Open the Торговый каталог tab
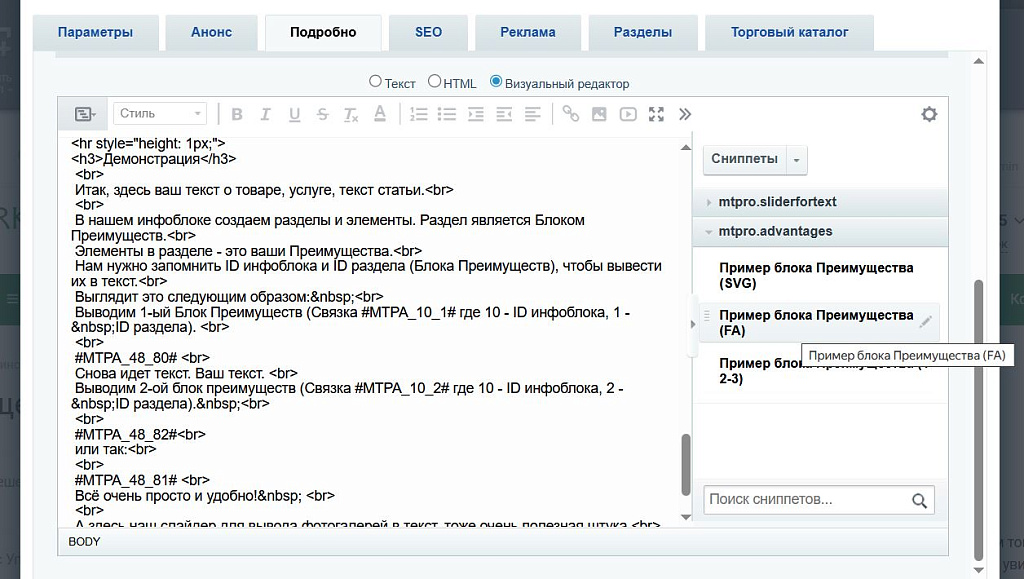The width and height of the screenshot is (1024, 579). [789, 32]
